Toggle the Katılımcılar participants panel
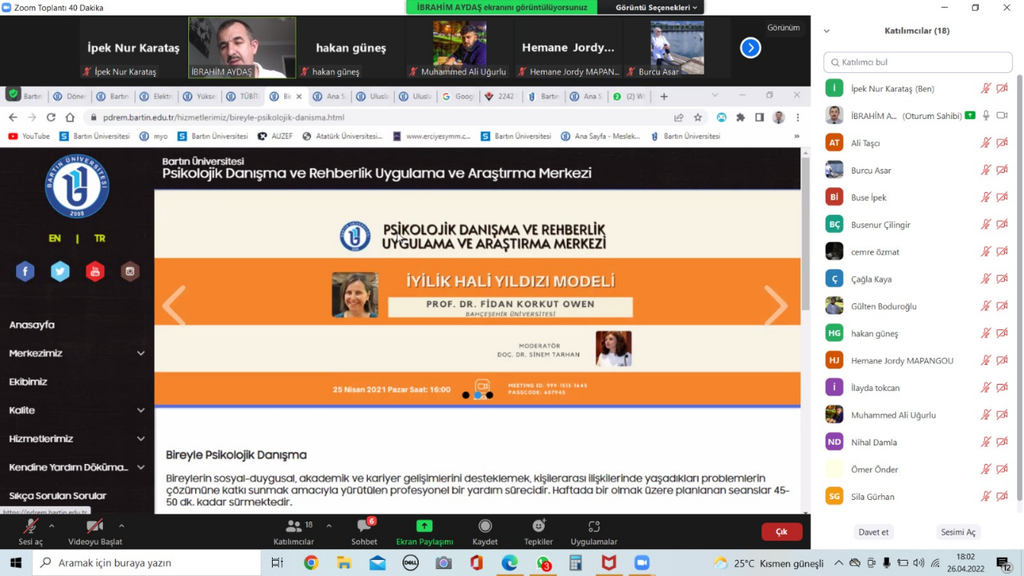The width and height of the screenshot is (1024, 576). 293,530
